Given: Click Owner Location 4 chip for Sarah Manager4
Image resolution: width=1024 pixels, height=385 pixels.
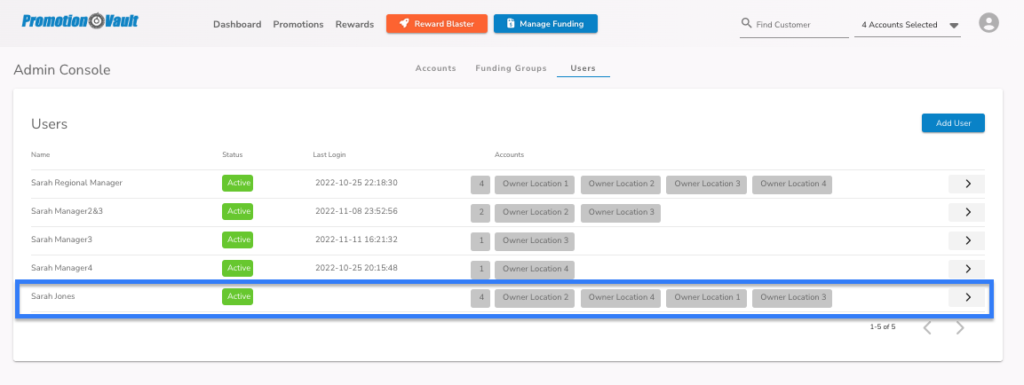Looking at the screenshot, I should pyautogui.click(x=535, y=269).
